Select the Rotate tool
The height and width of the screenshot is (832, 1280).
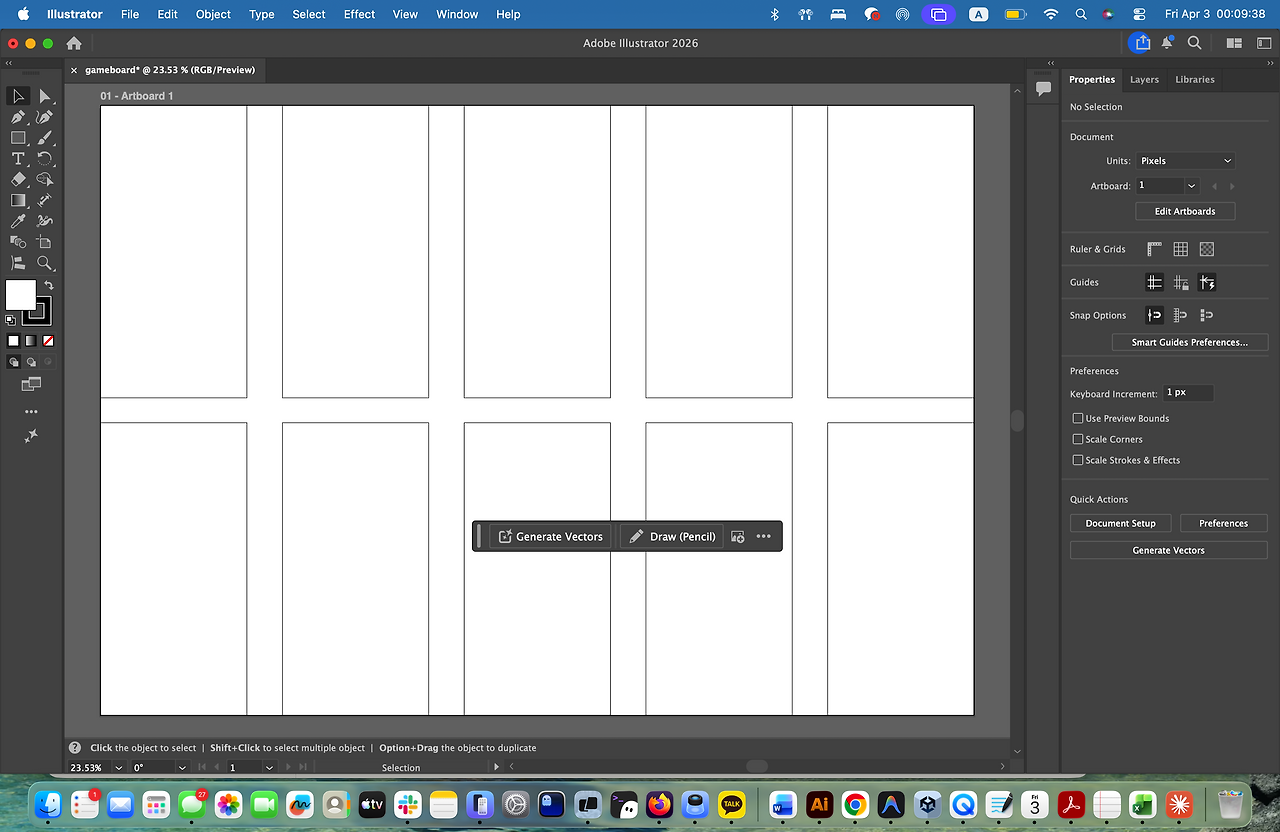coord(45,158)
